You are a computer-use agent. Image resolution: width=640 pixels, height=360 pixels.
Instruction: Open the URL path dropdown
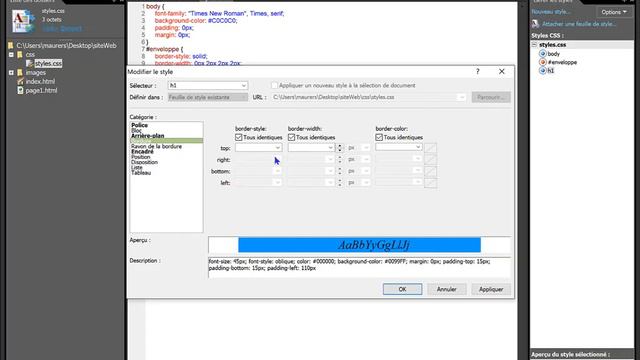pos(462,97)
